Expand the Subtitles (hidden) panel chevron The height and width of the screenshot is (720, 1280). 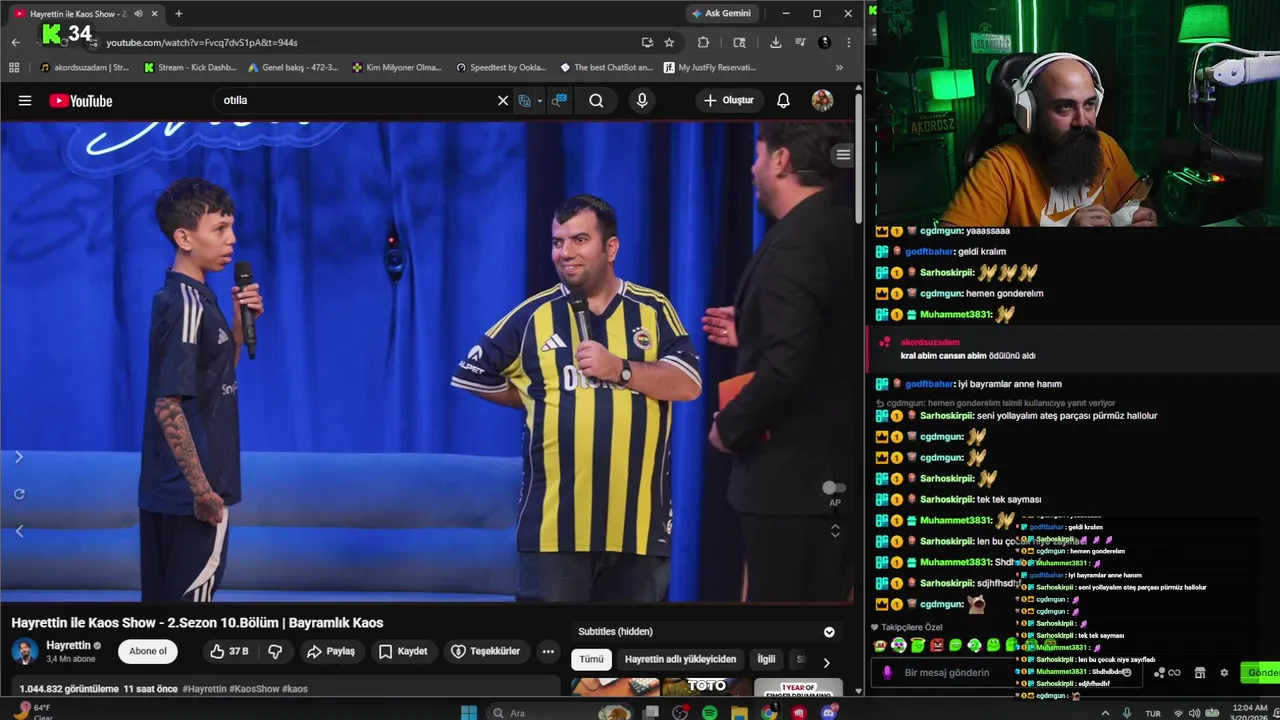click(829, 632)
